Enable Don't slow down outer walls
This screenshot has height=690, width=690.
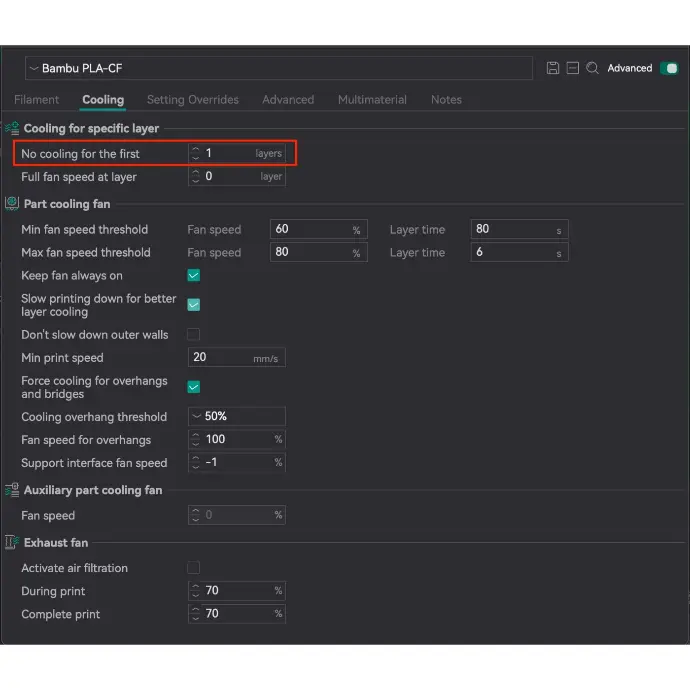(x=194, y=335)
